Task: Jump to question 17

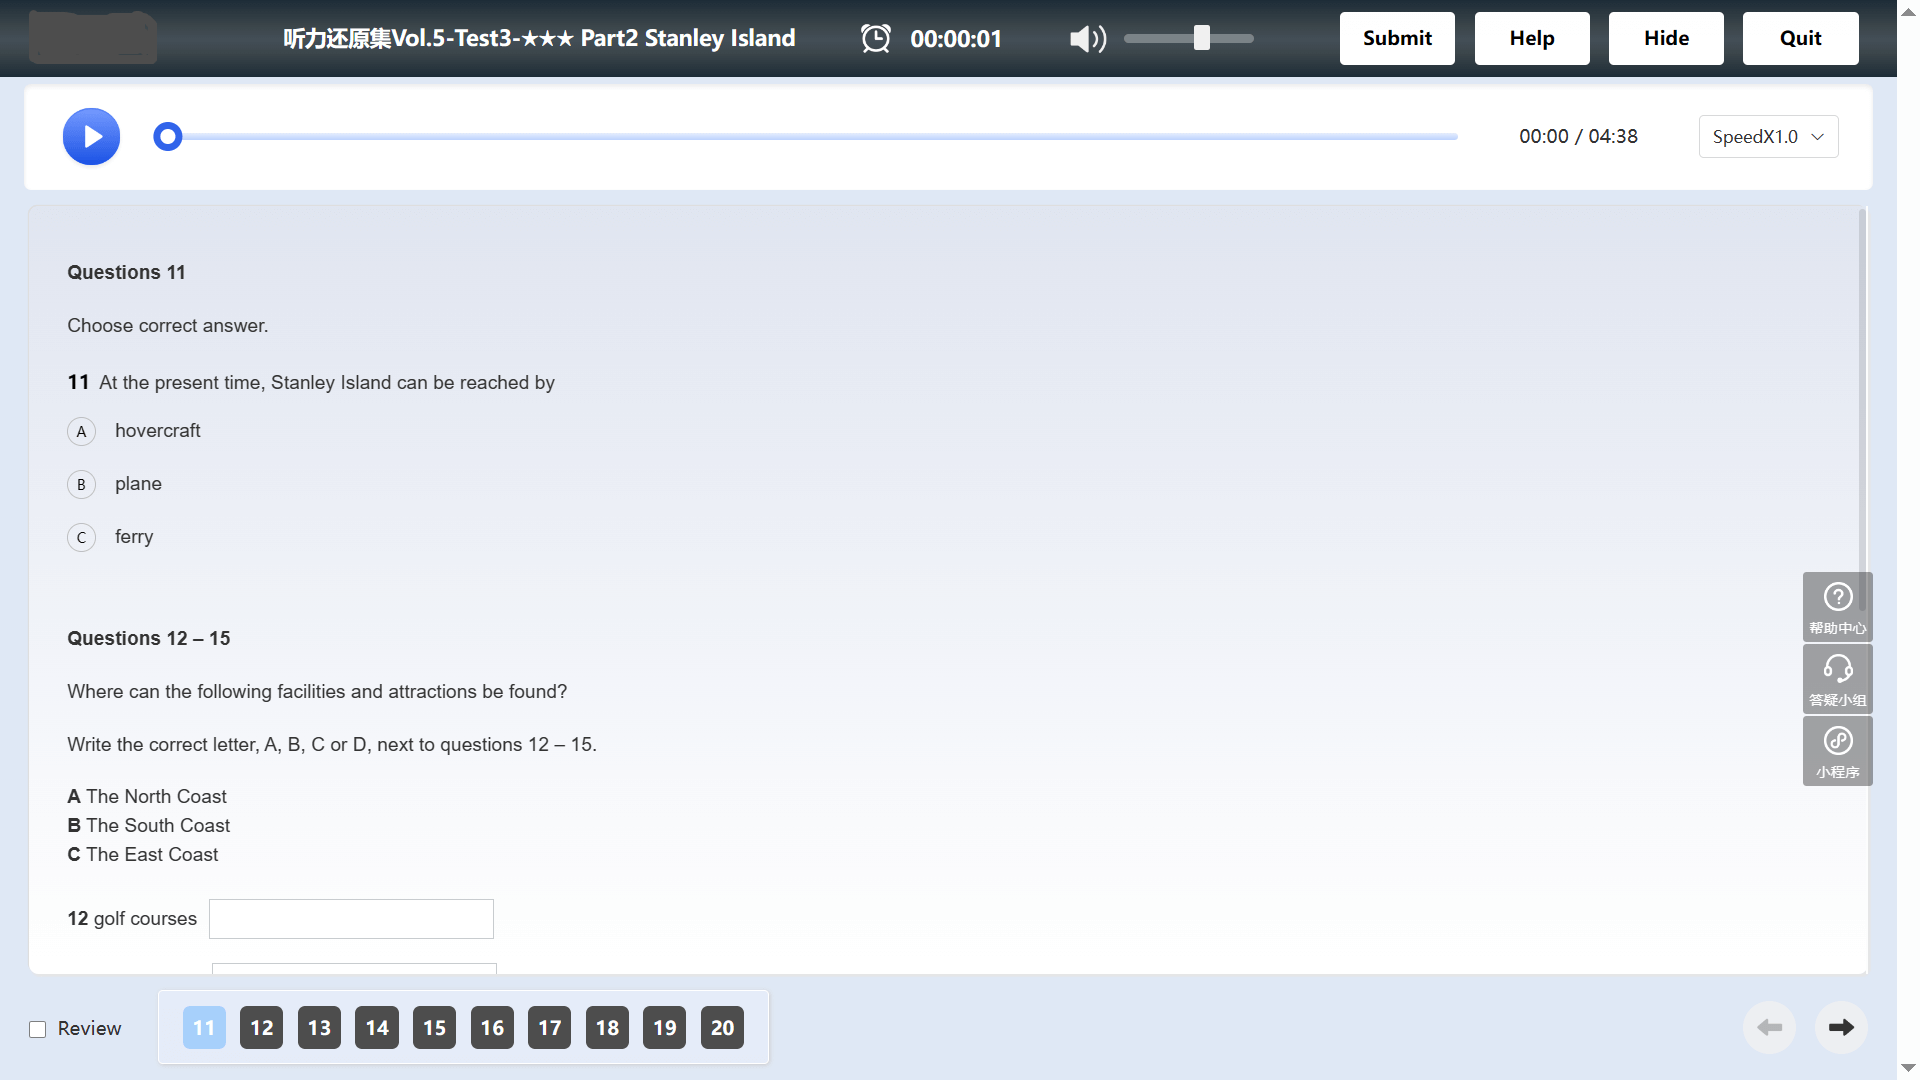Action: point(550,1027)
